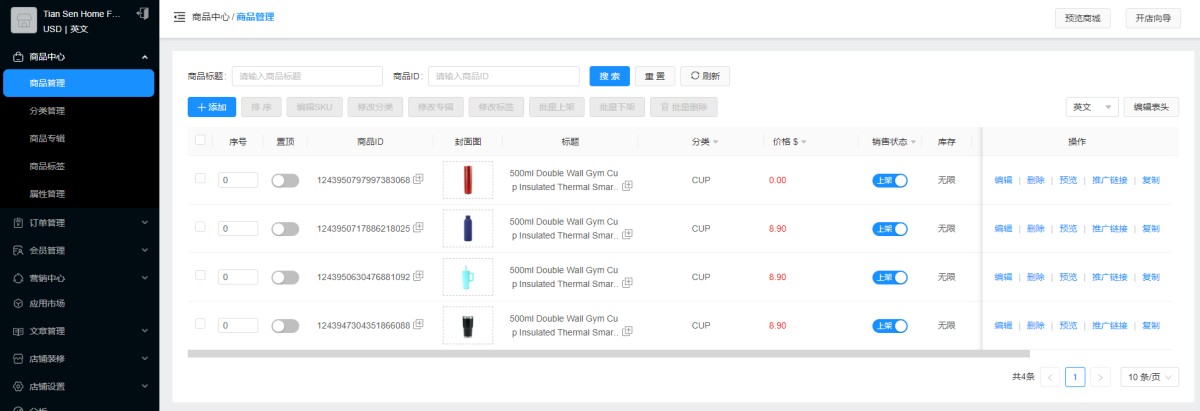Image resolution: width=1200 pixels, height=411 pixels.
Task: Click the 商品标题 search input field
Action: [307, 76]
